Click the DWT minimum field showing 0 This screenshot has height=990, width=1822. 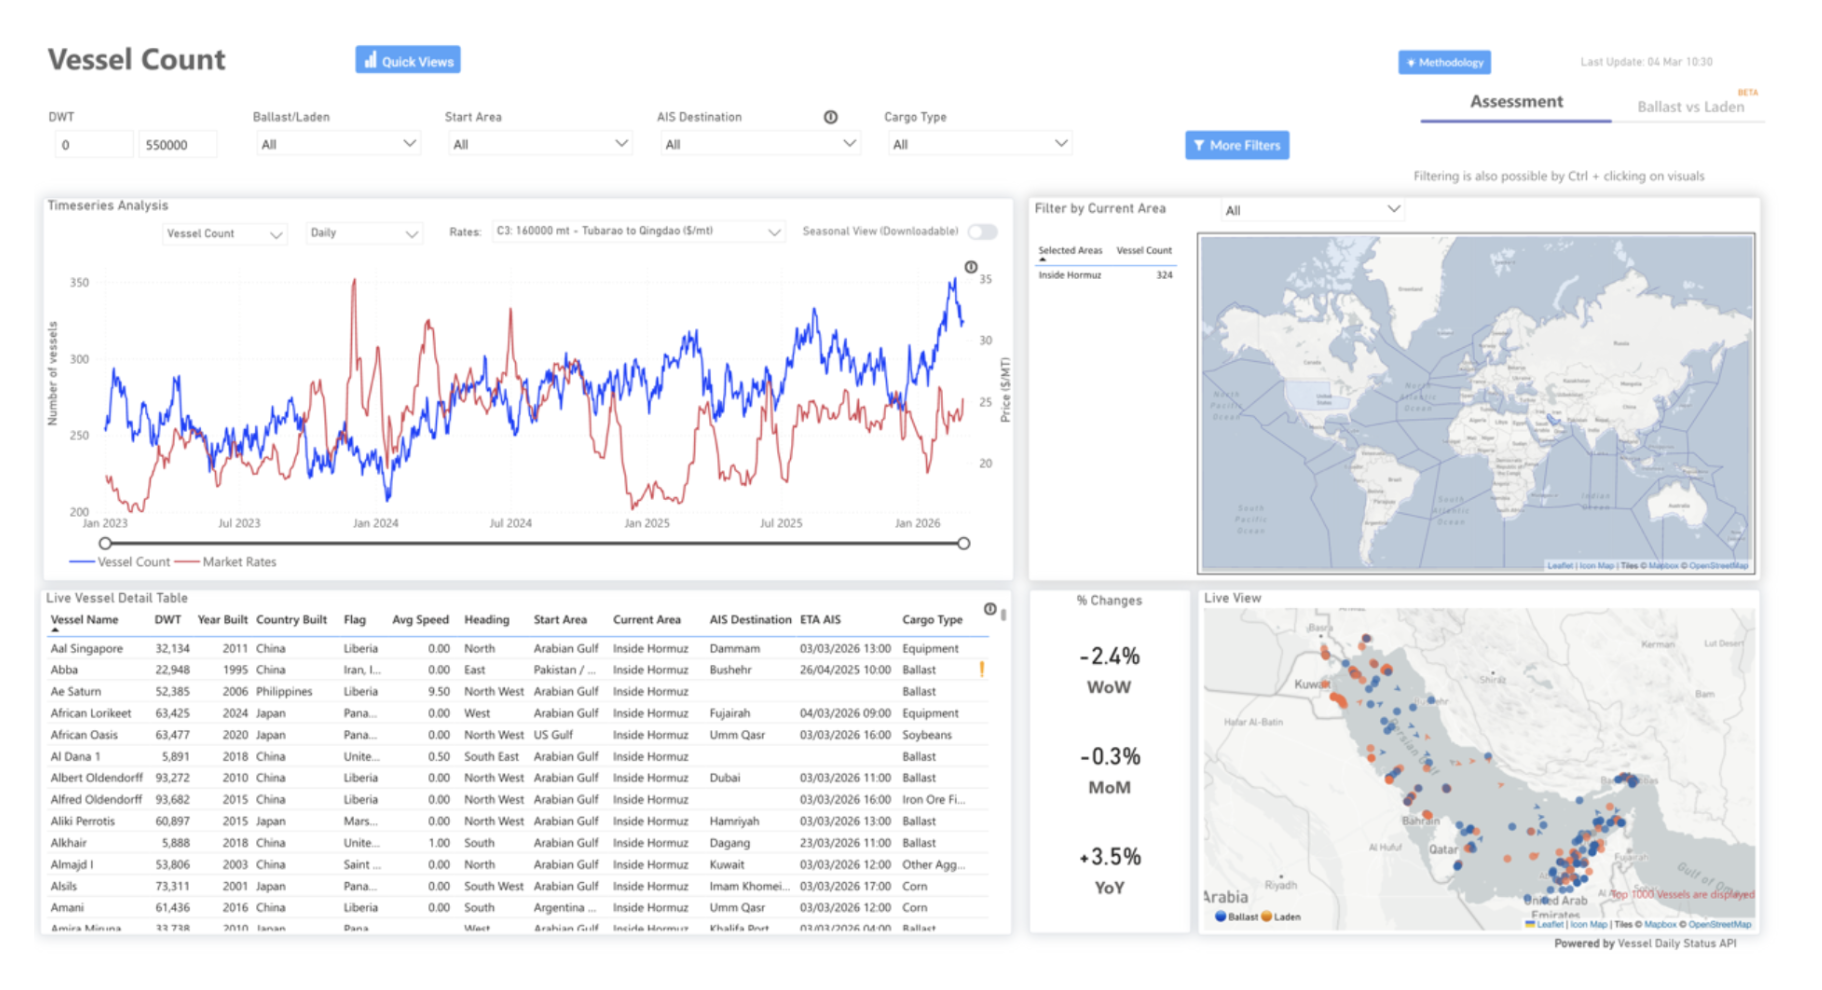point(94,145)
